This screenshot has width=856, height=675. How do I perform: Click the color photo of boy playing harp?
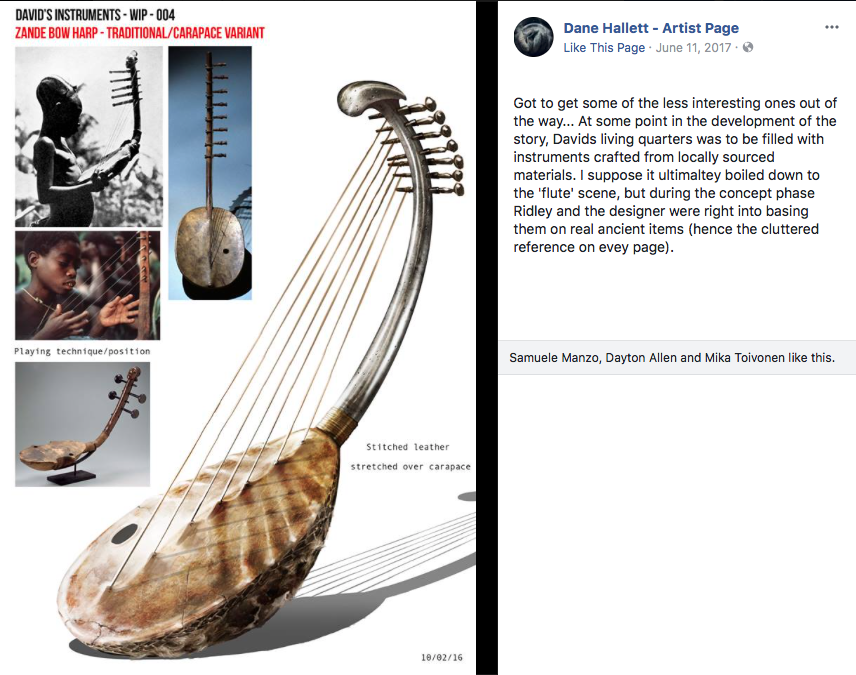tap(88, 285)
